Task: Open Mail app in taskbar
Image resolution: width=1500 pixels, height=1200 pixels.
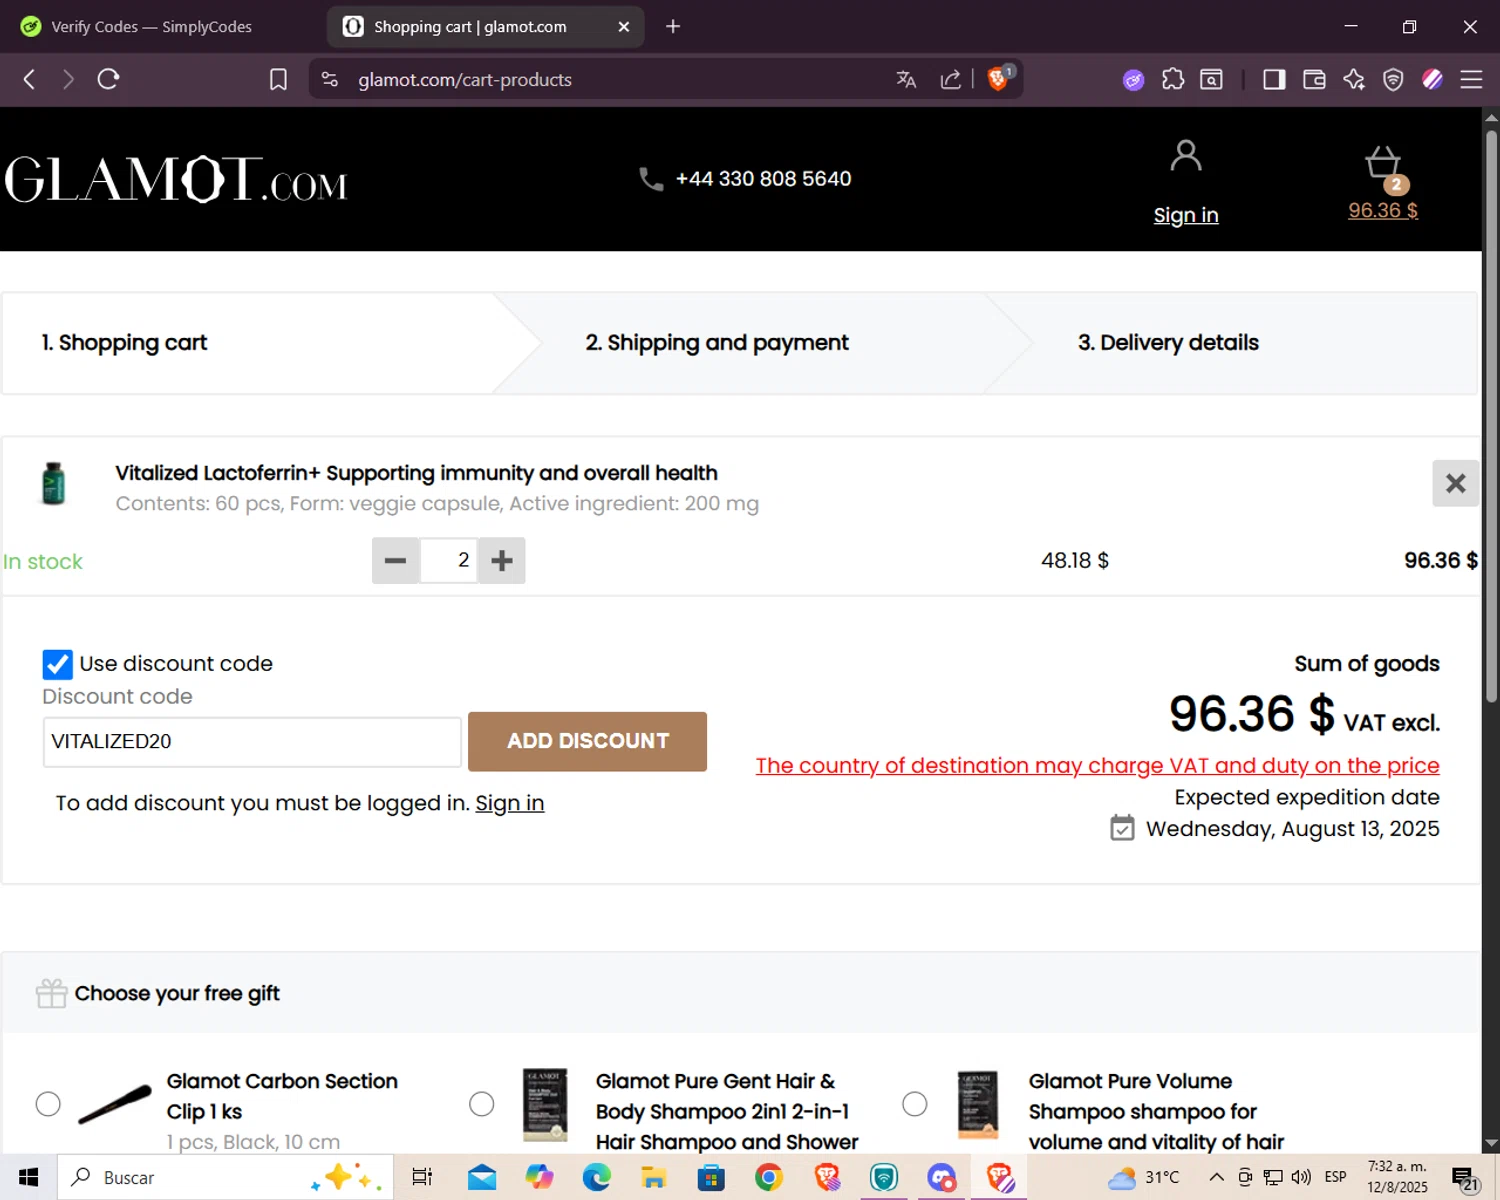Action: pos(482,1178)
